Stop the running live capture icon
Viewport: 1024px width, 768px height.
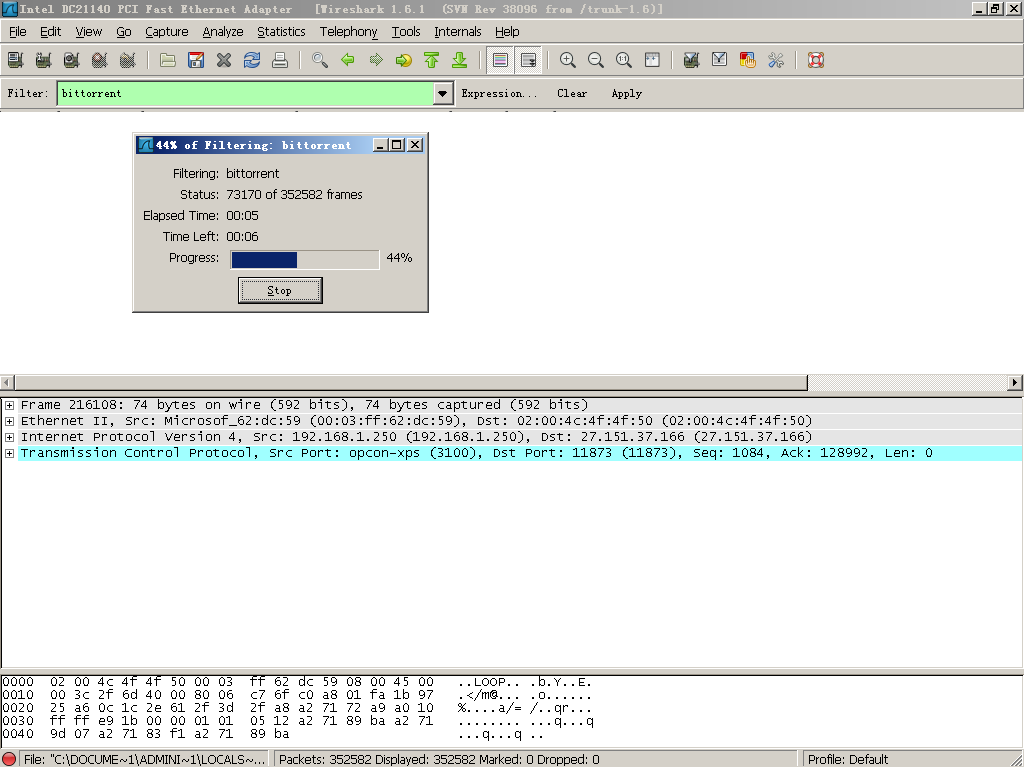tap(100, 60)
